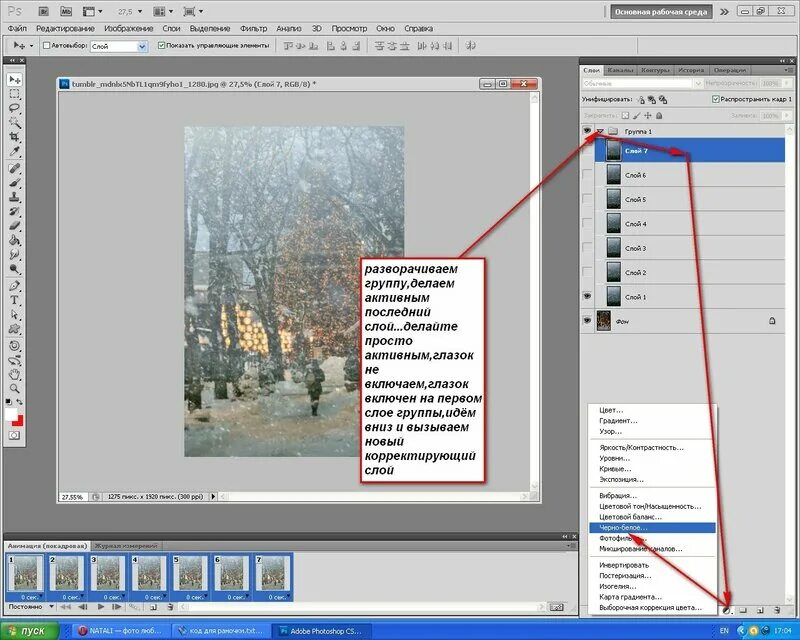
Task: Click Основная рабочая среда workspace button
Action: [x=661, y=12]
